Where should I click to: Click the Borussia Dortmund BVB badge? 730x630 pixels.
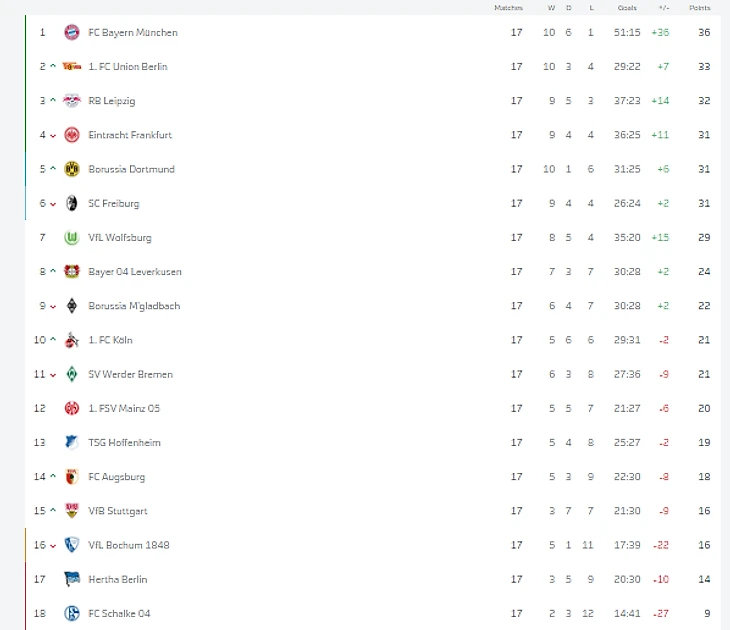(72, 169)
